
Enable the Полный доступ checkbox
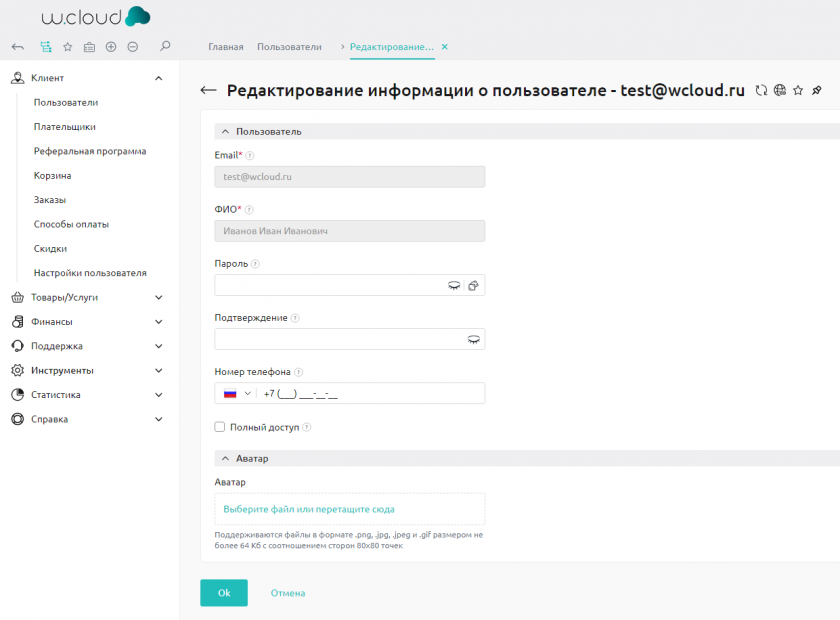tap(220, 427)
